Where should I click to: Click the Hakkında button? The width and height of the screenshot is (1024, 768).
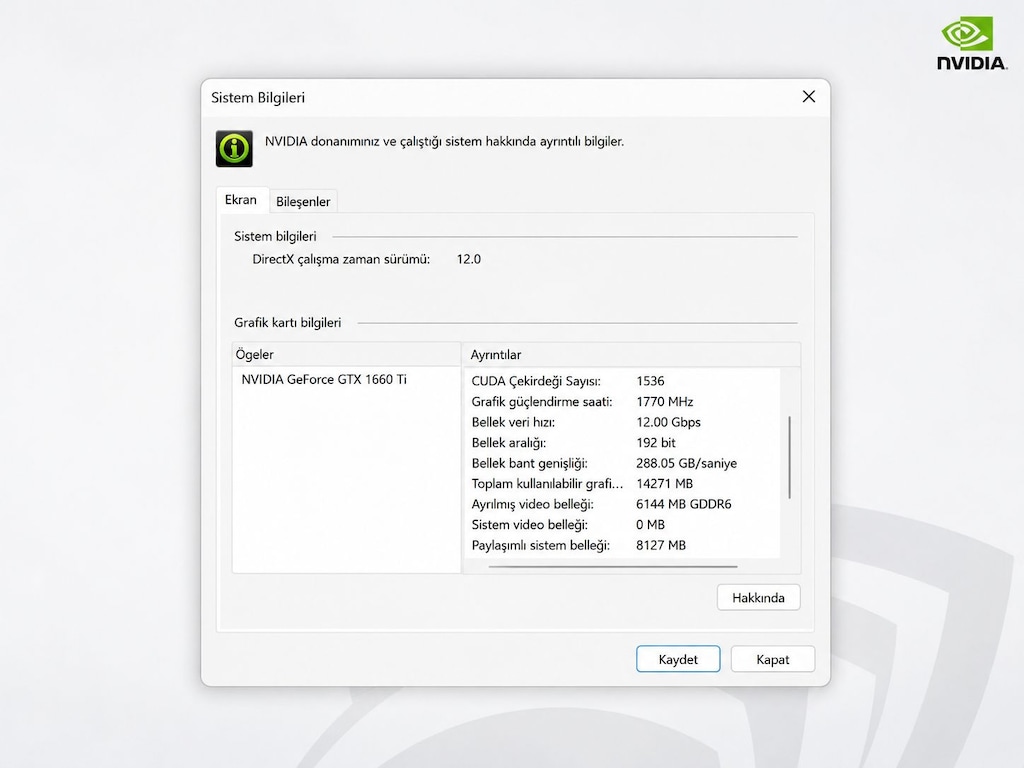click(758, 598)
